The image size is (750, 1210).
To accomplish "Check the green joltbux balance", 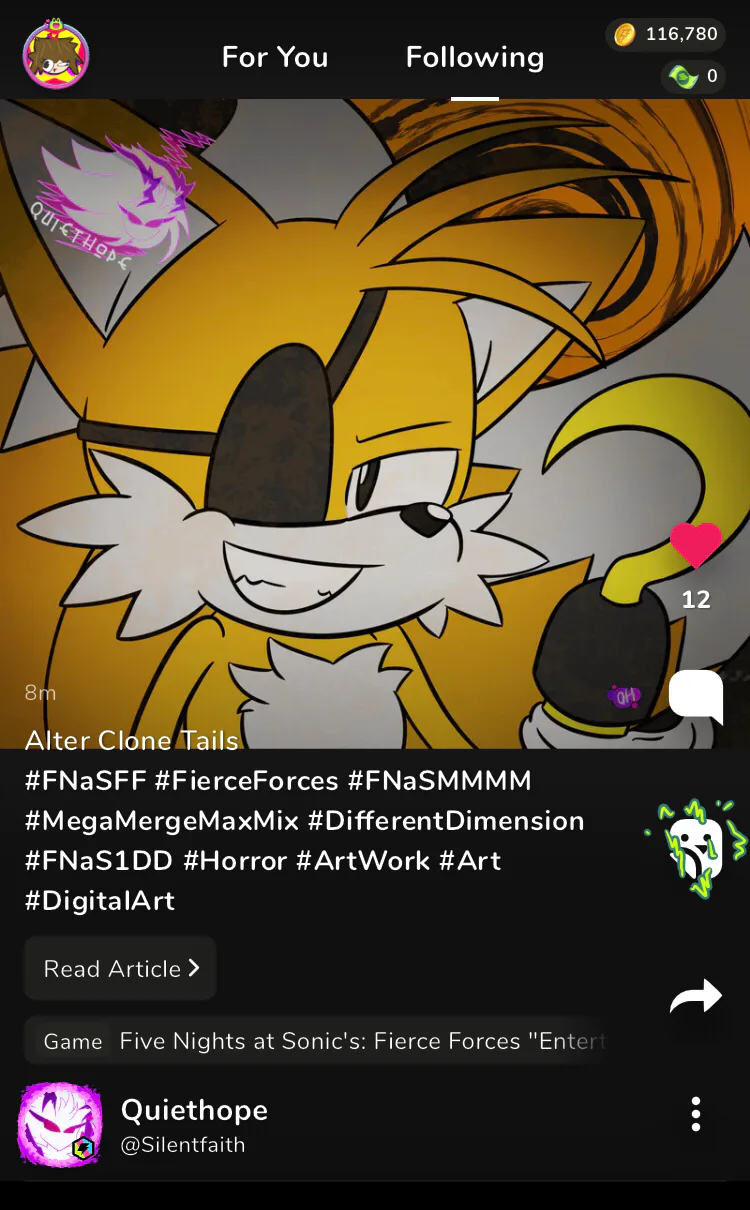I will tap(693, 76).
